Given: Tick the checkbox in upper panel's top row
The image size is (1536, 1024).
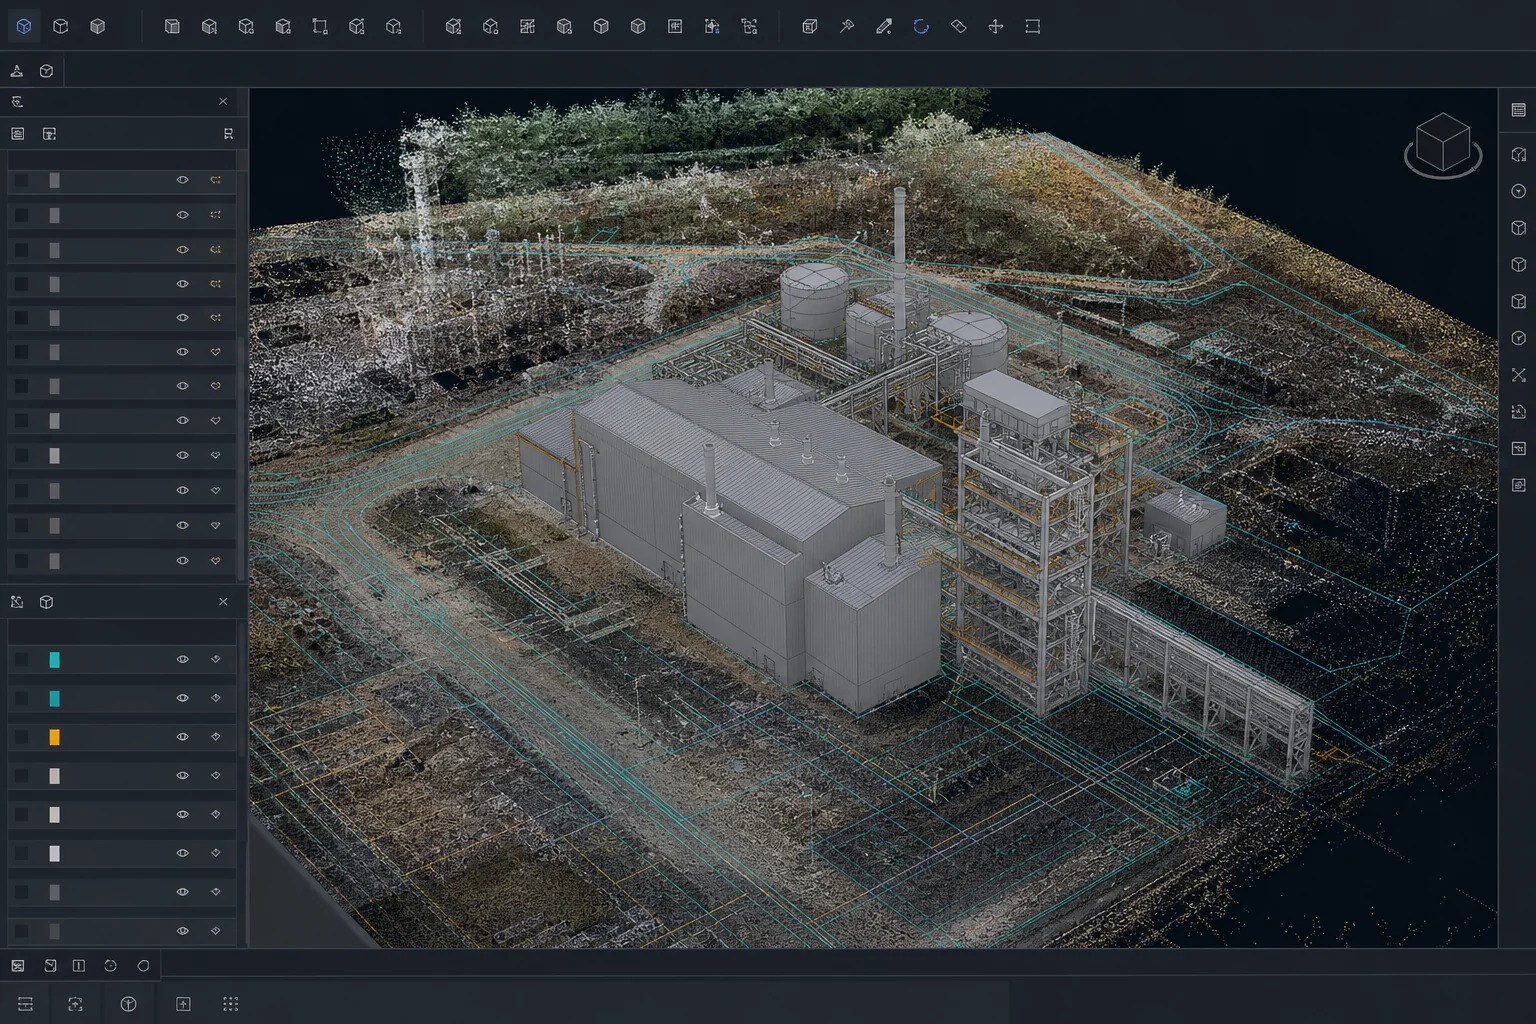Looking at the screenshot, I should (x=21, y=180).
